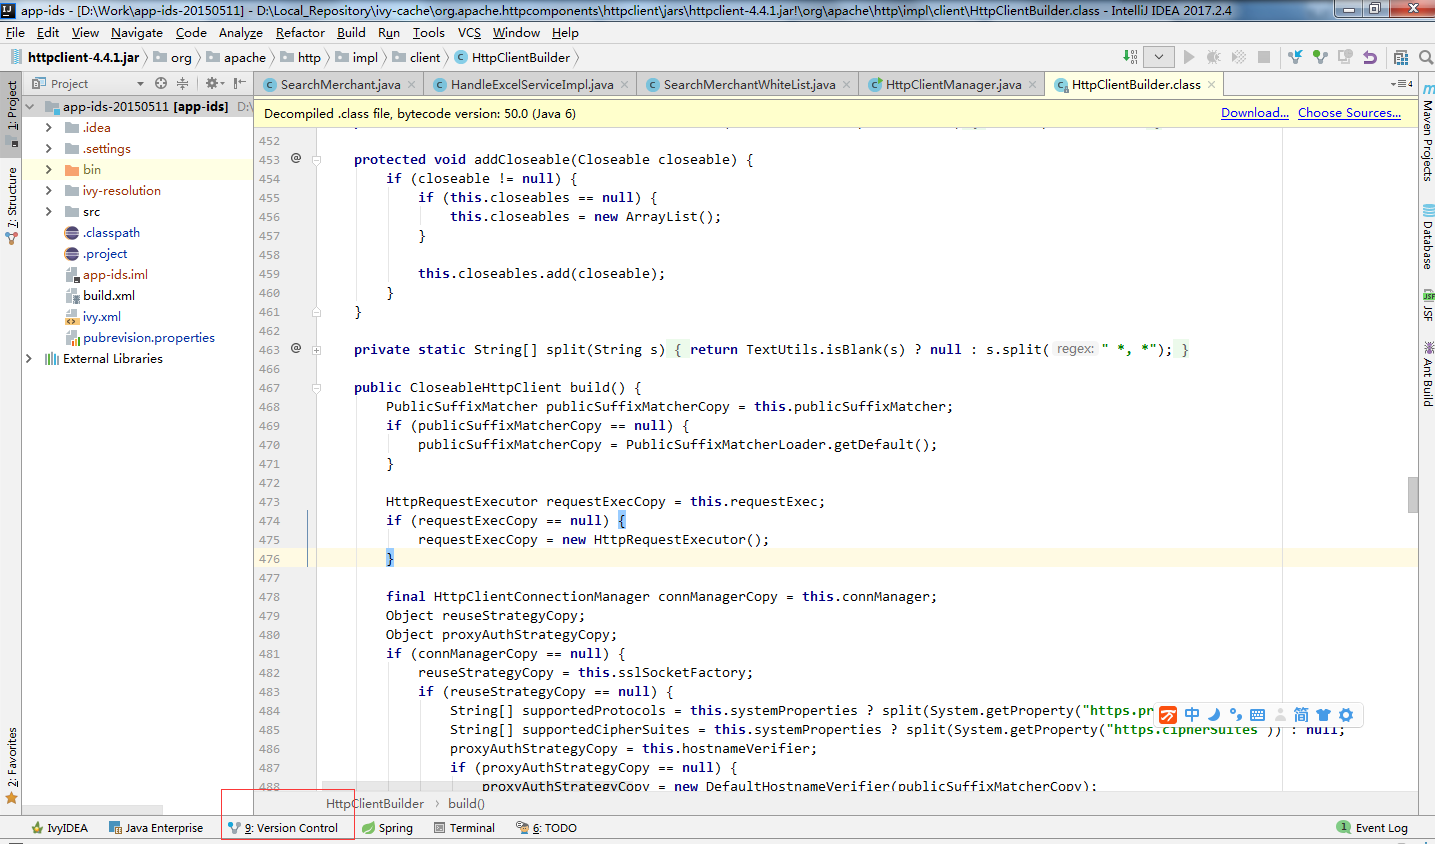The height and width of the screenshot is (844, 1435).
Task: Expand the bin folder
Action: [x=48, y=169]
